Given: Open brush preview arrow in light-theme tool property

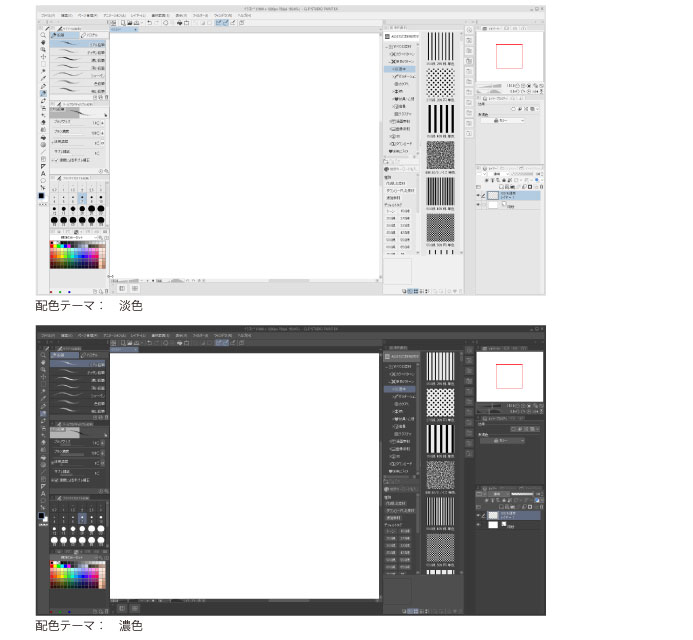Looking at the screenshot, I should 106,115.
